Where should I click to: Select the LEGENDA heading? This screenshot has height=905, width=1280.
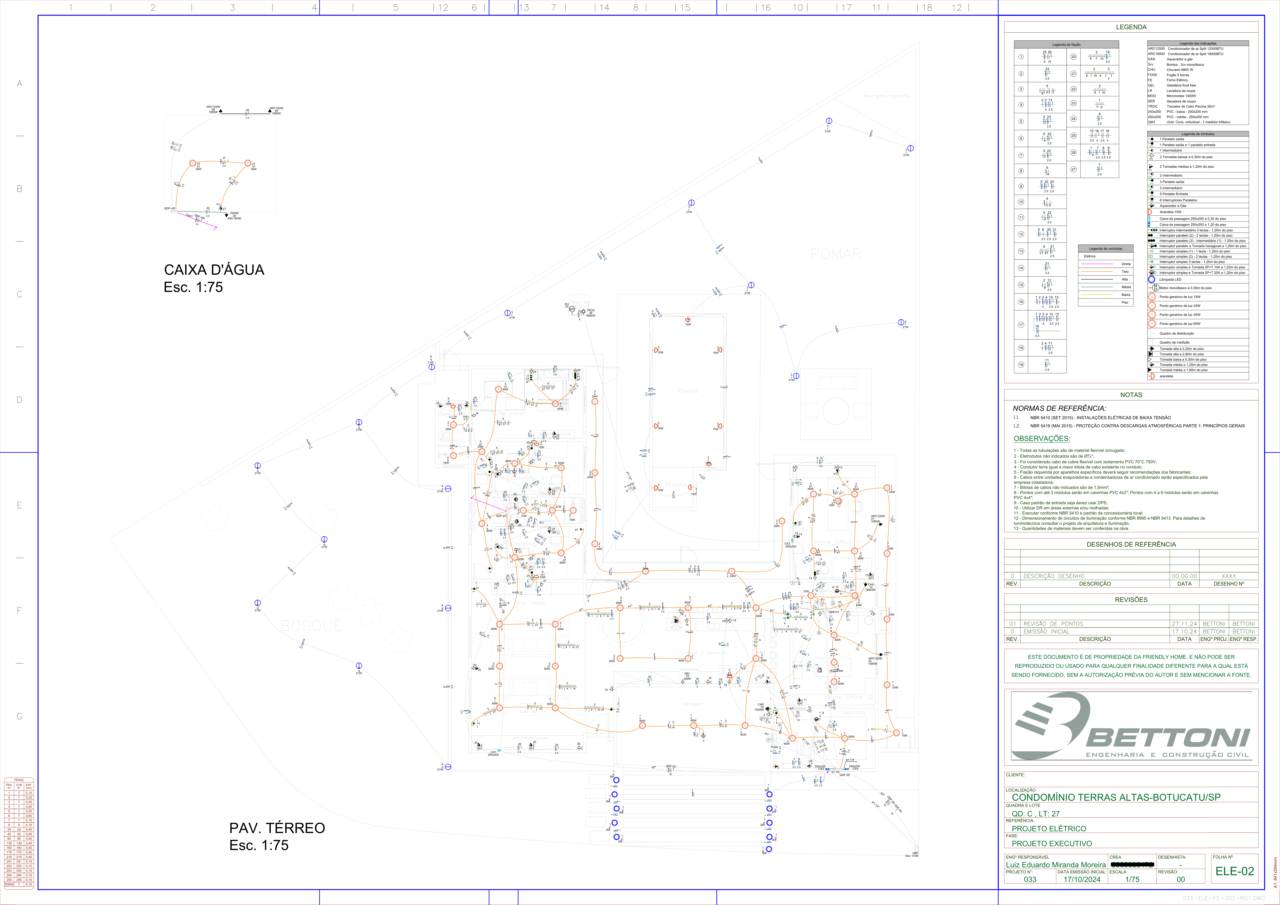point(1131,28)
